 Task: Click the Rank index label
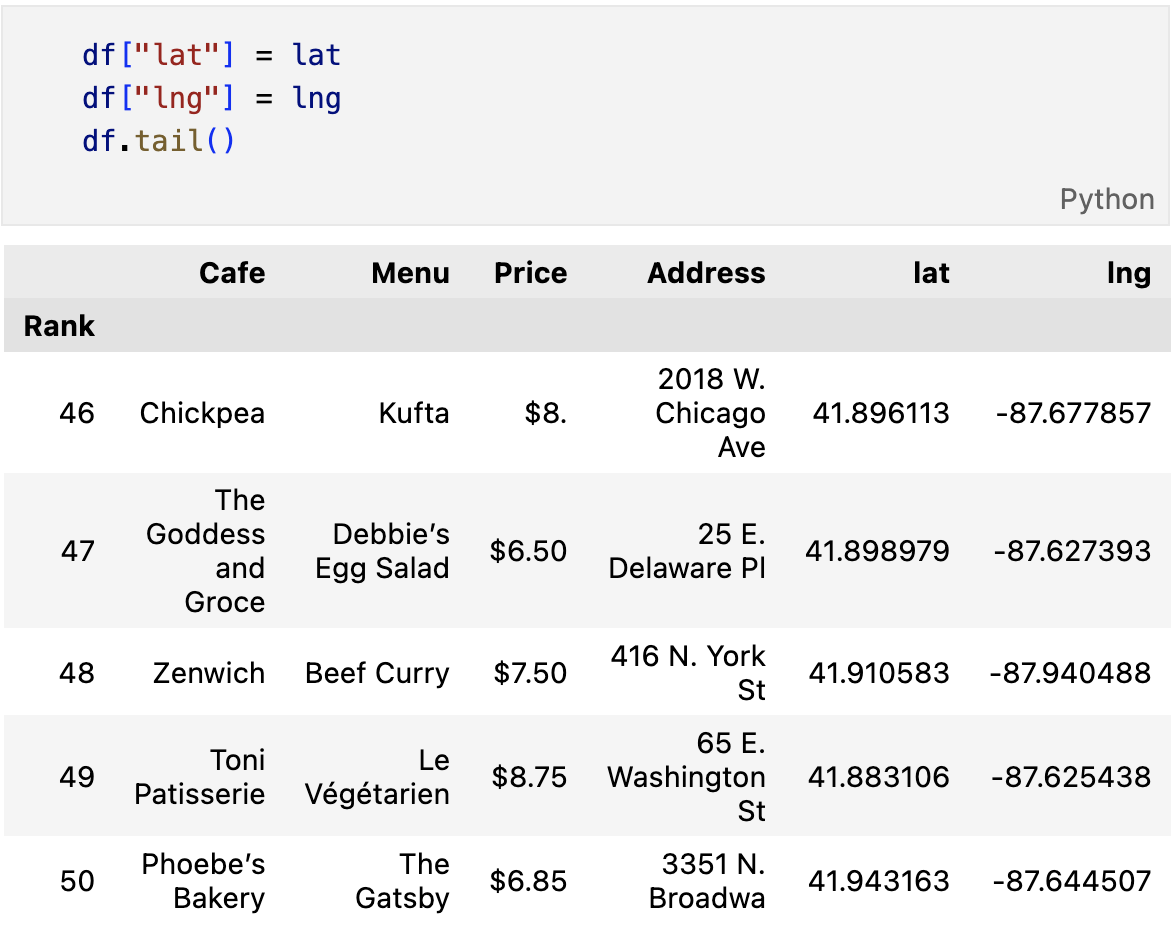click(59, 326)
